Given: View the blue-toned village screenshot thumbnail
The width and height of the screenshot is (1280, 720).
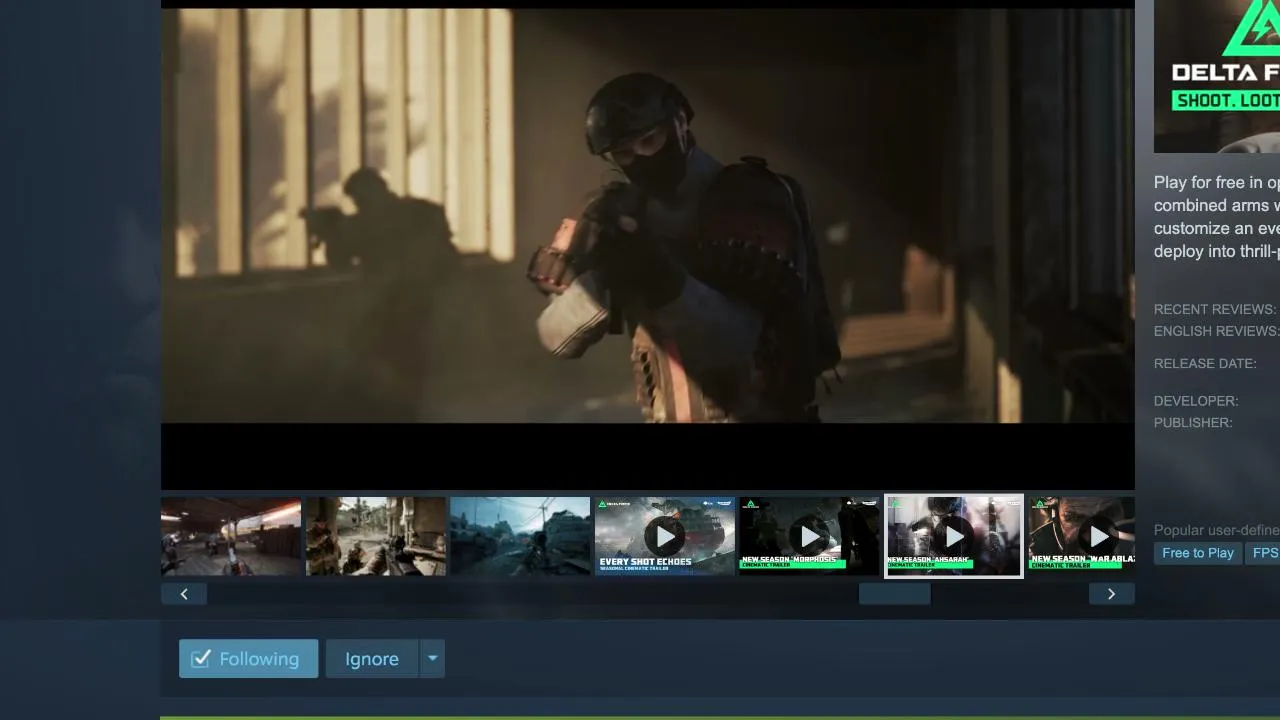Looking at the screenshot, I should click(x=520, y=536).
